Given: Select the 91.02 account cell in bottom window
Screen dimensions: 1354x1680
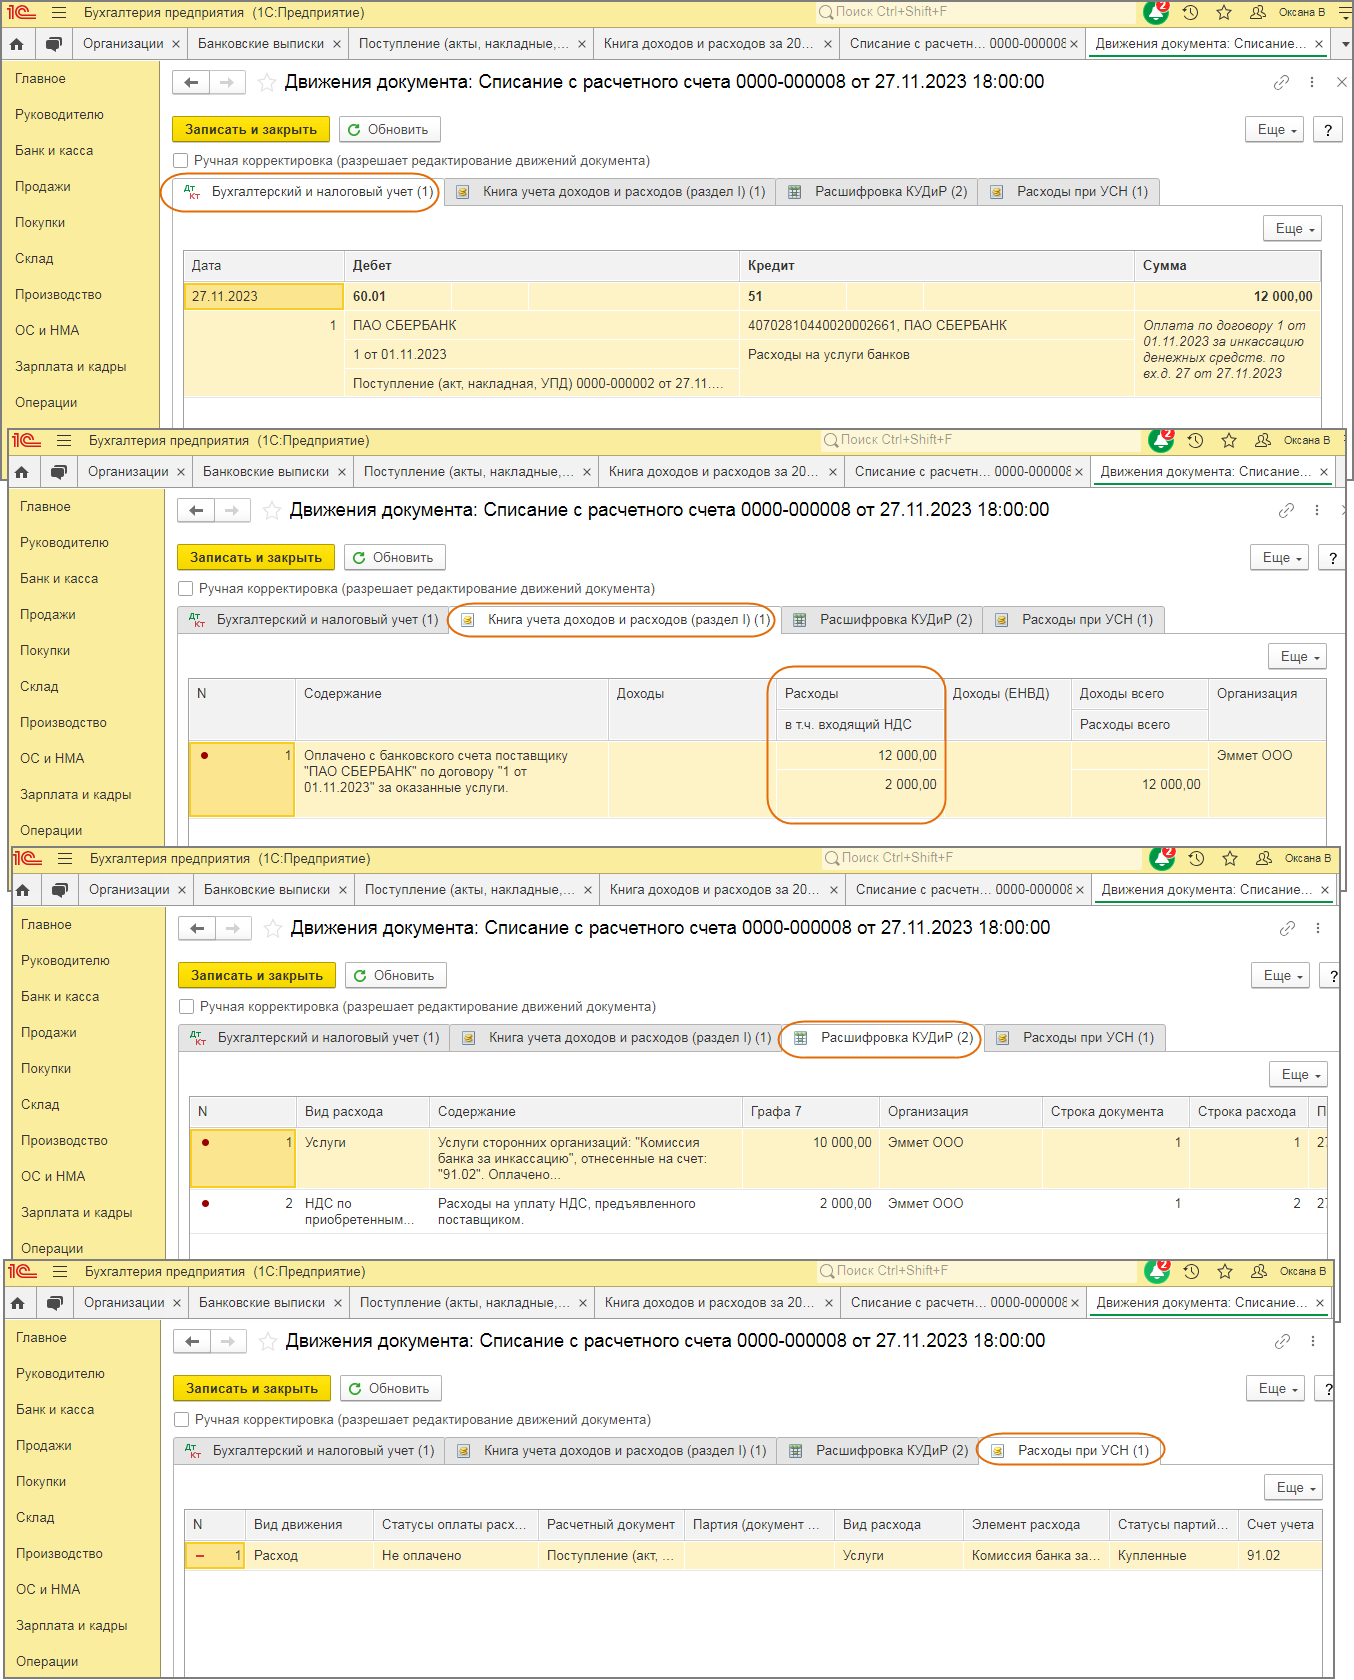Looking at the screenshot, I should pos(1280,1556).
